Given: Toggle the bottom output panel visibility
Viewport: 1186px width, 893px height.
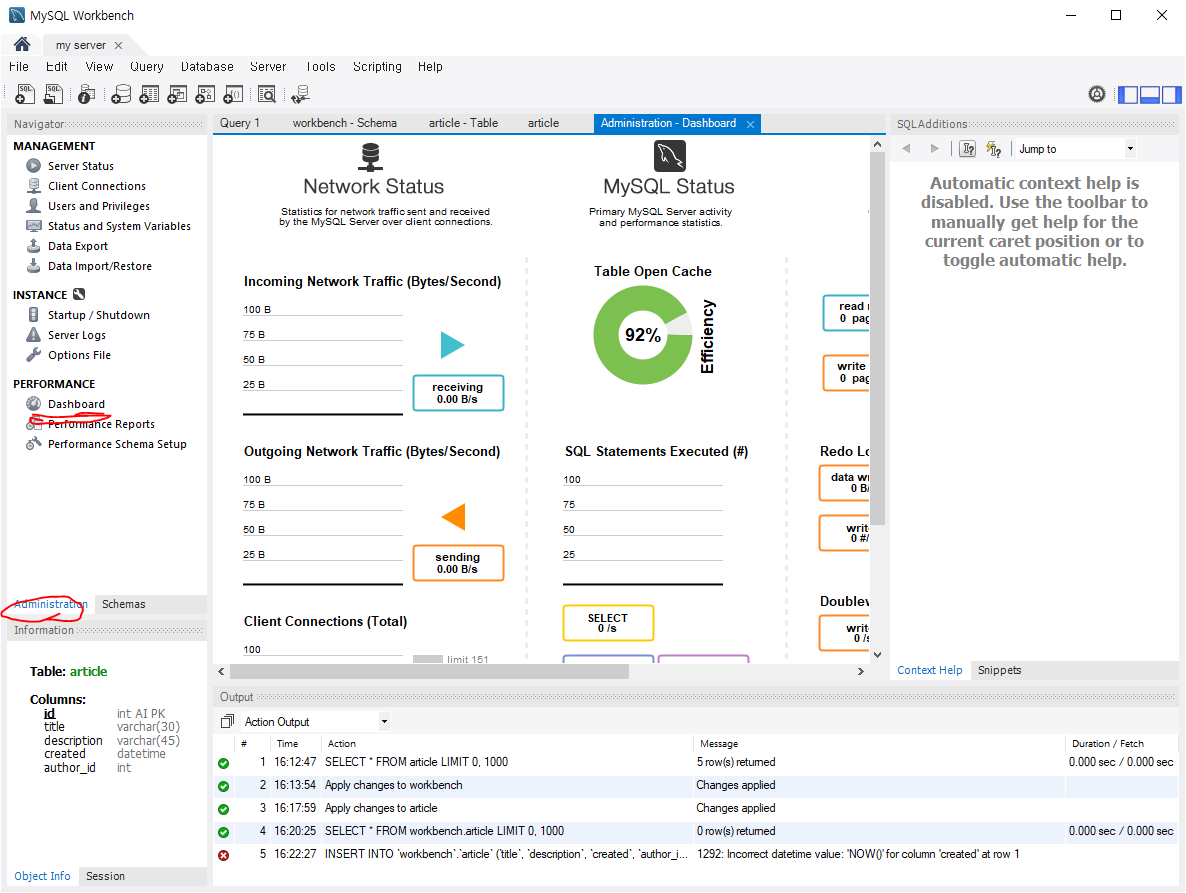Looking at the screenshot, I should (1150, 95).
